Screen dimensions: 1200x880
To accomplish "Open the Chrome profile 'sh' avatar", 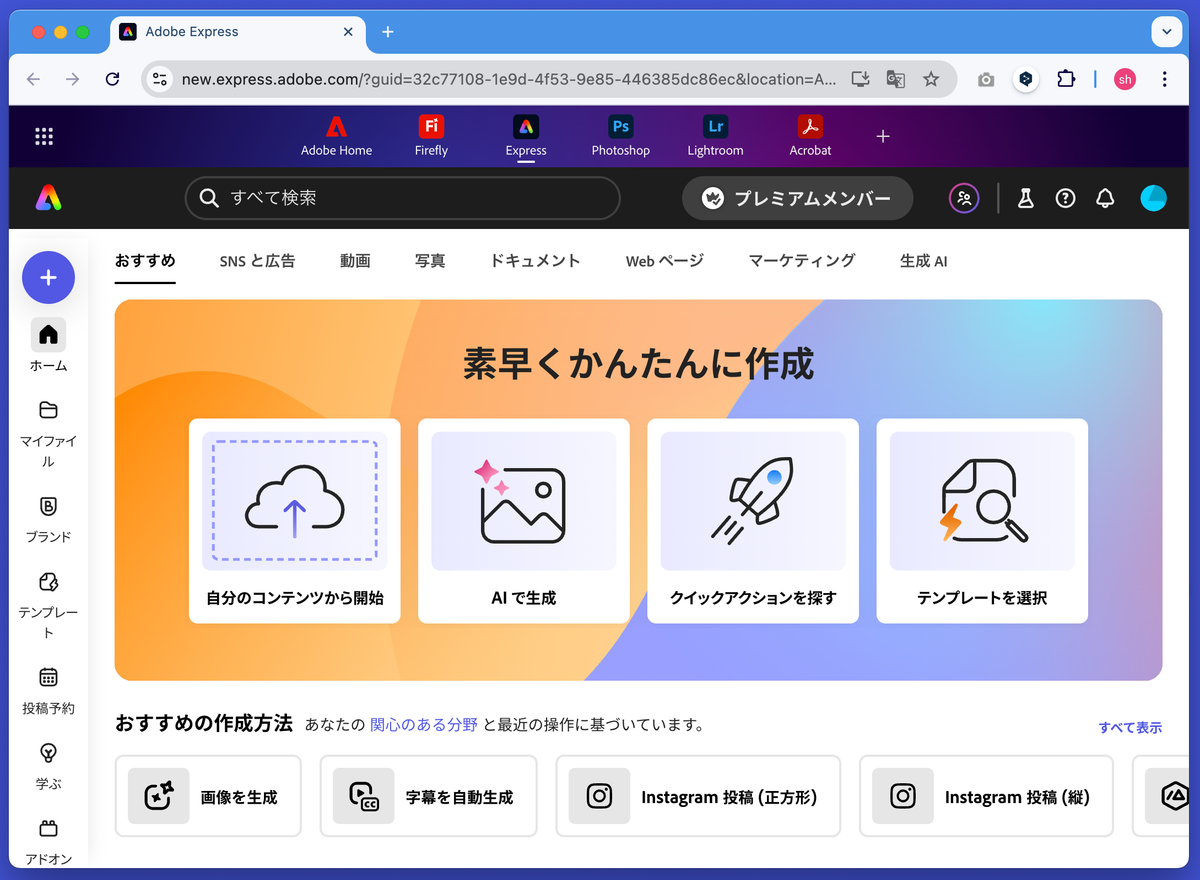I will click(1125, 79).
